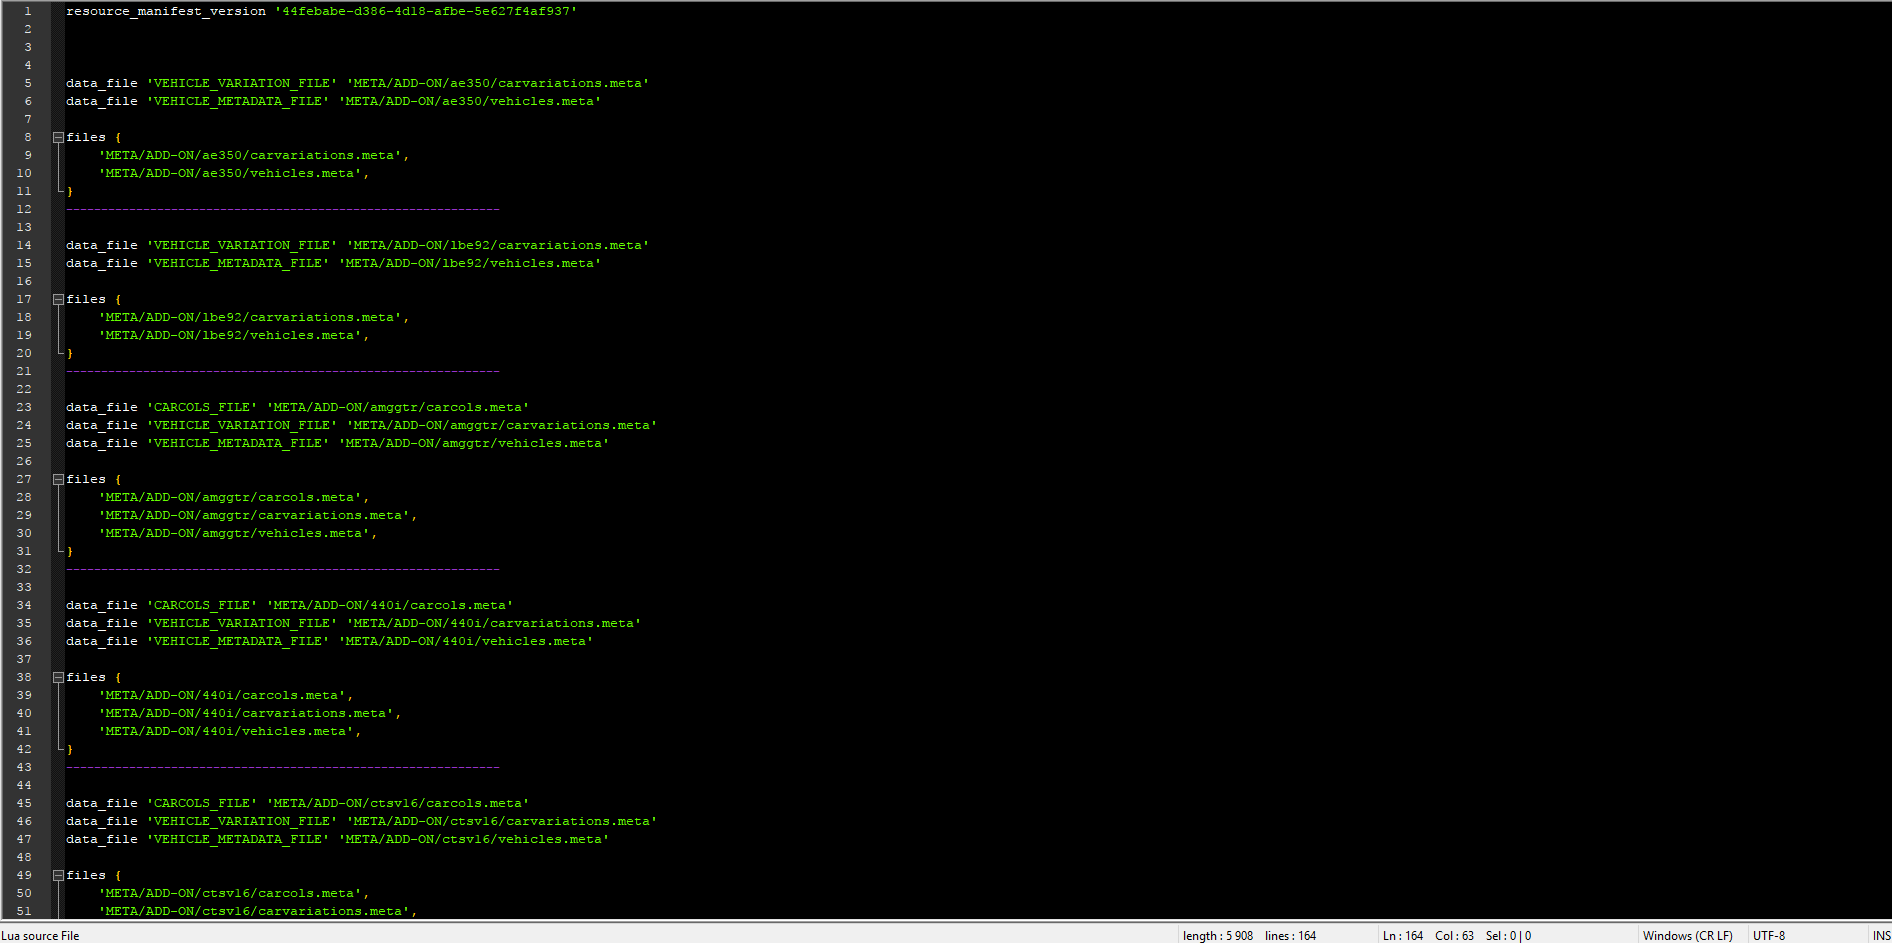Click the data_file keyword on line 36
This screenshot has height=943, width=1892.
(102, 641)
